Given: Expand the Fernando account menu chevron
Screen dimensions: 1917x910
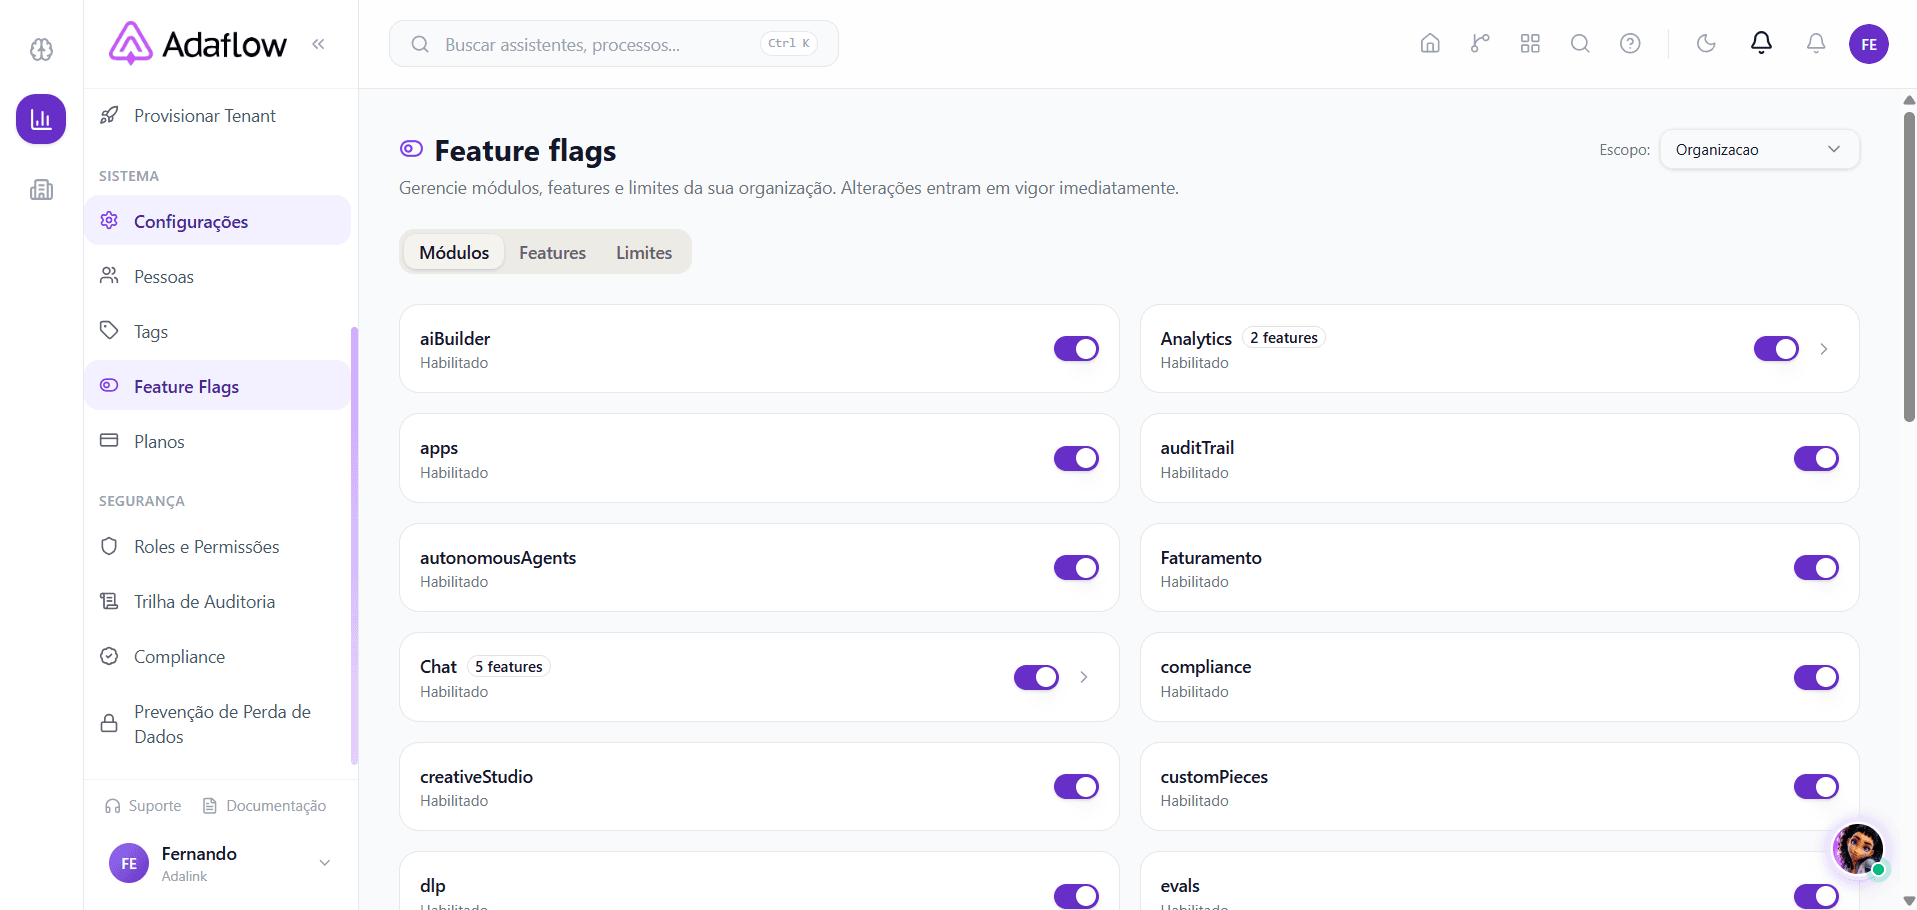Looking at the screenshot, I should (324, 863).
